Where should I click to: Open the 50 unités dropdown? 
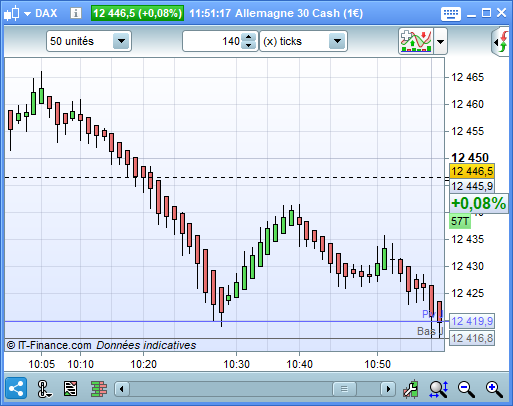(x=89, y=41)
